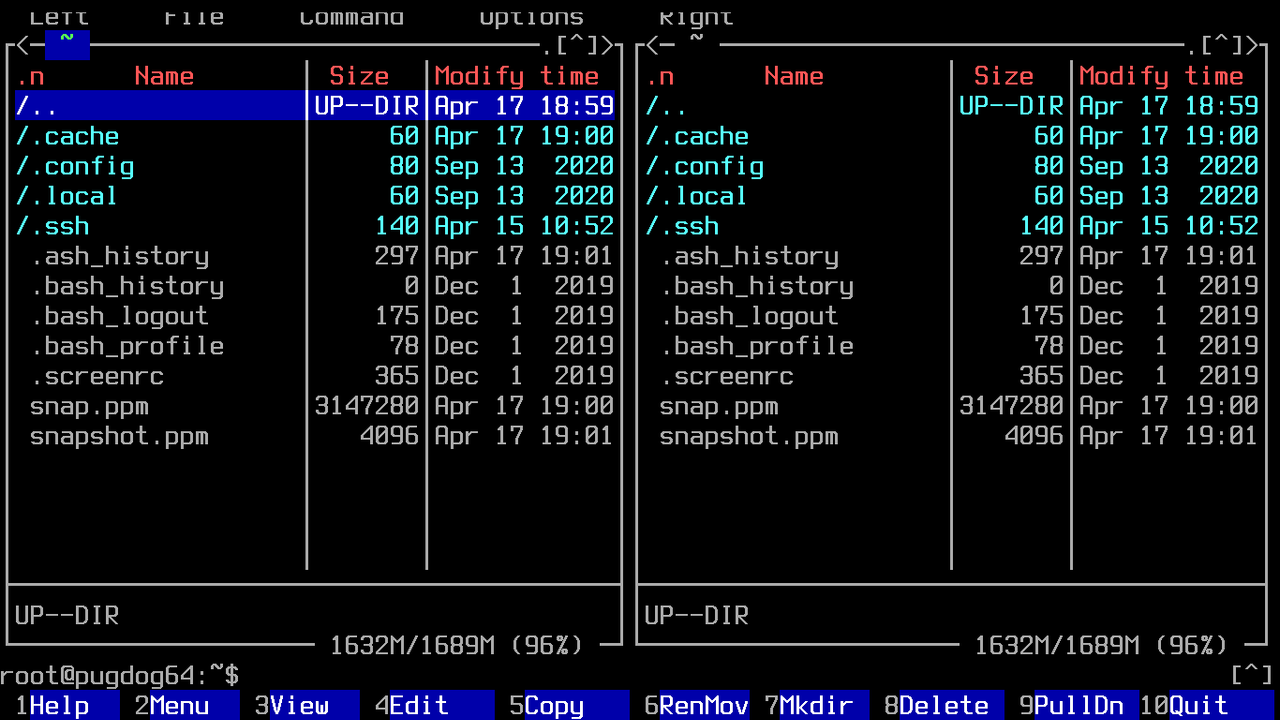Select snap.ppm file in right panel

[x=952, y=405]
